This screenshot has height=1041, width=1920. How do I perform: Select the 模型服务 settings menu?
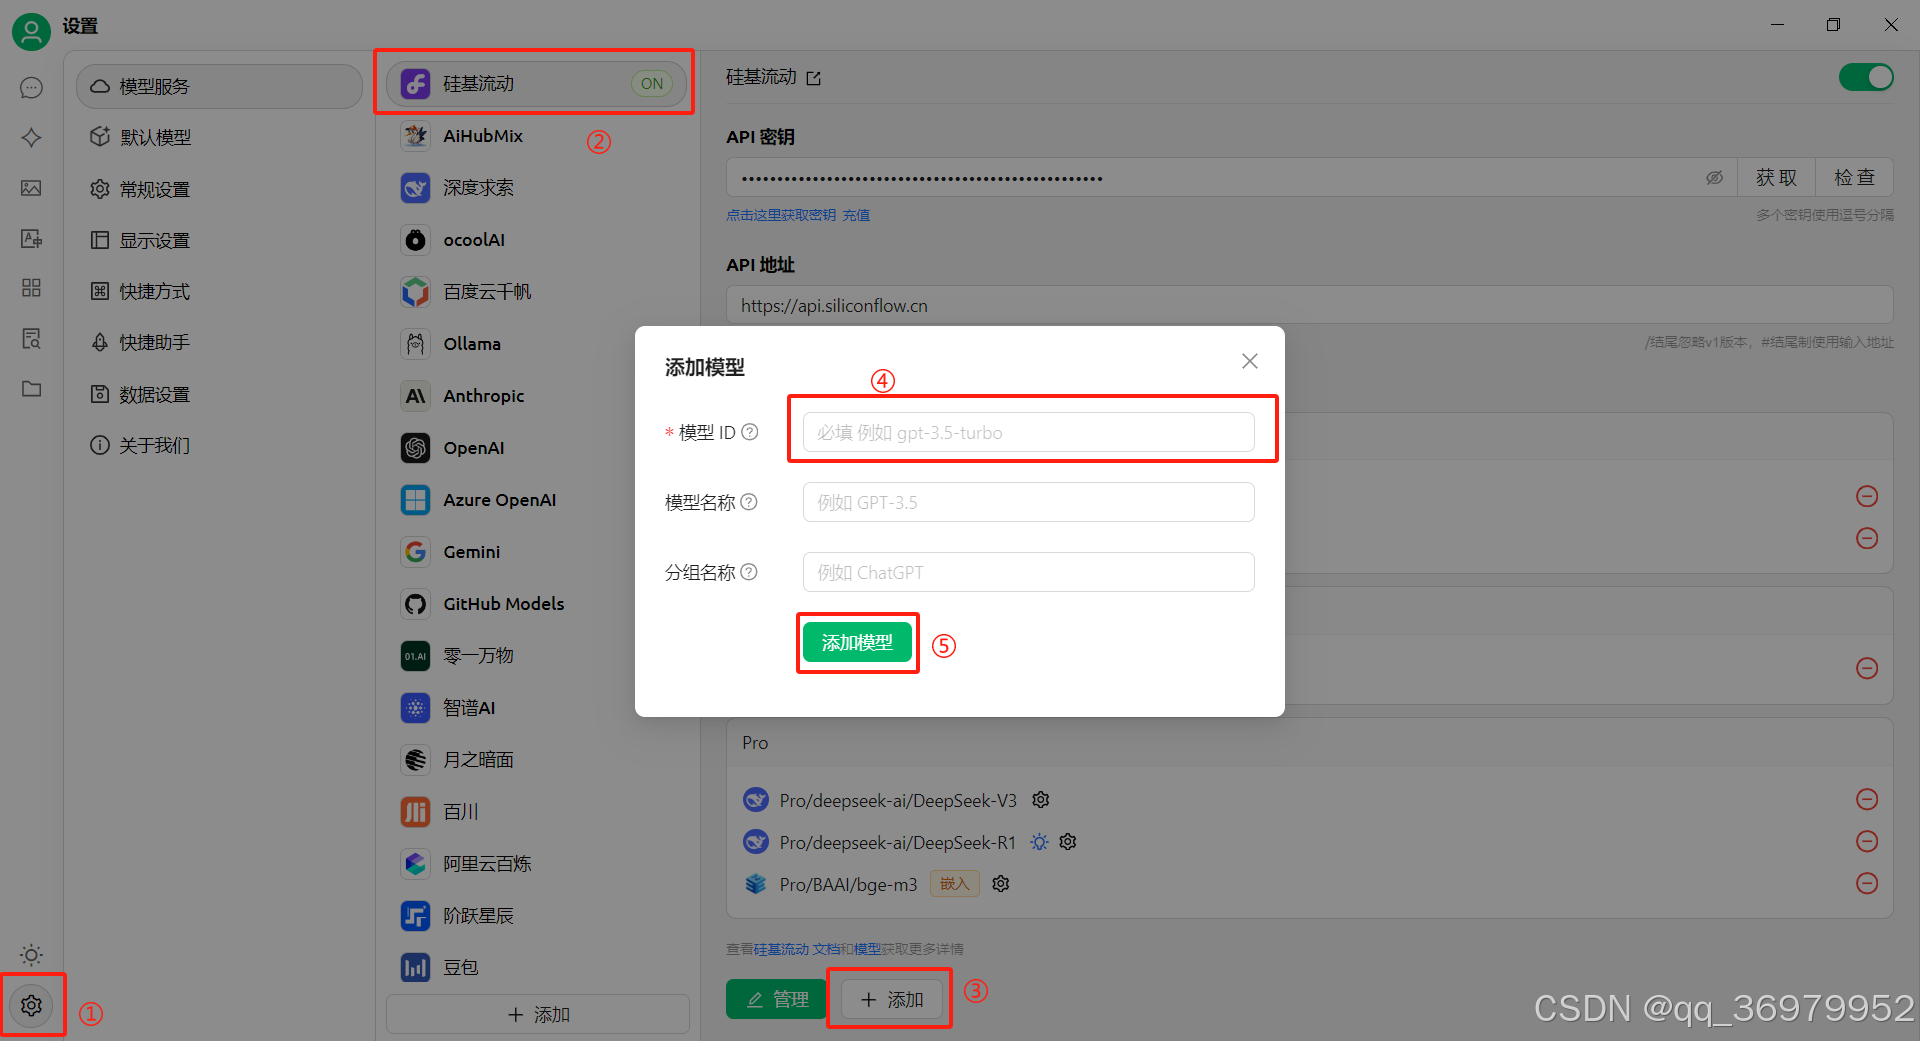tap(219, 87)
